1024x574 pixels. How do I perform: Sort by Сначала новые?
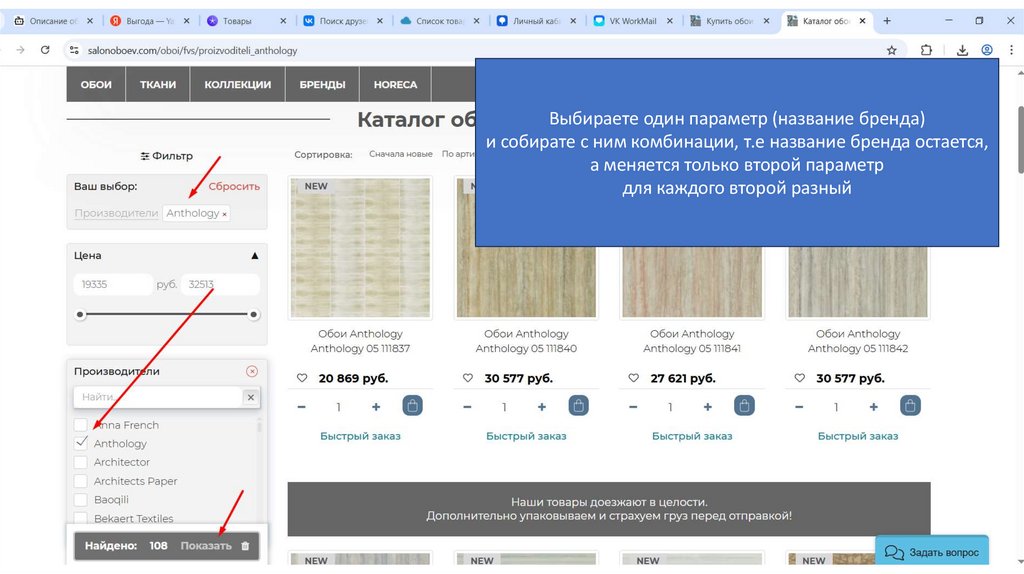click(400, 154)
